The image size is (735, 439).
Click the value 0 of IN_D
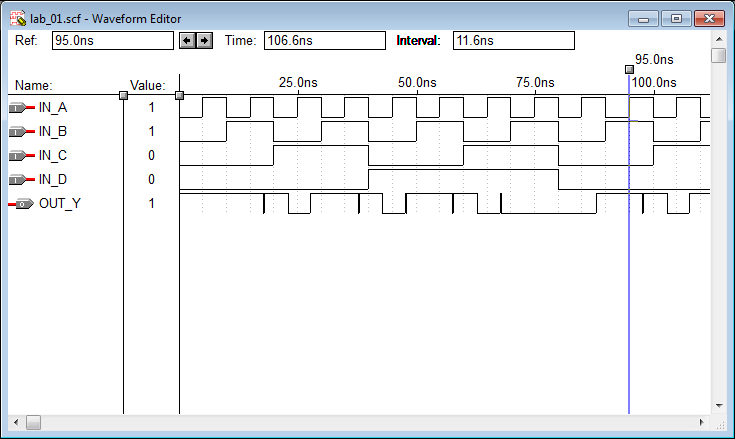click(x=151, y=179)
